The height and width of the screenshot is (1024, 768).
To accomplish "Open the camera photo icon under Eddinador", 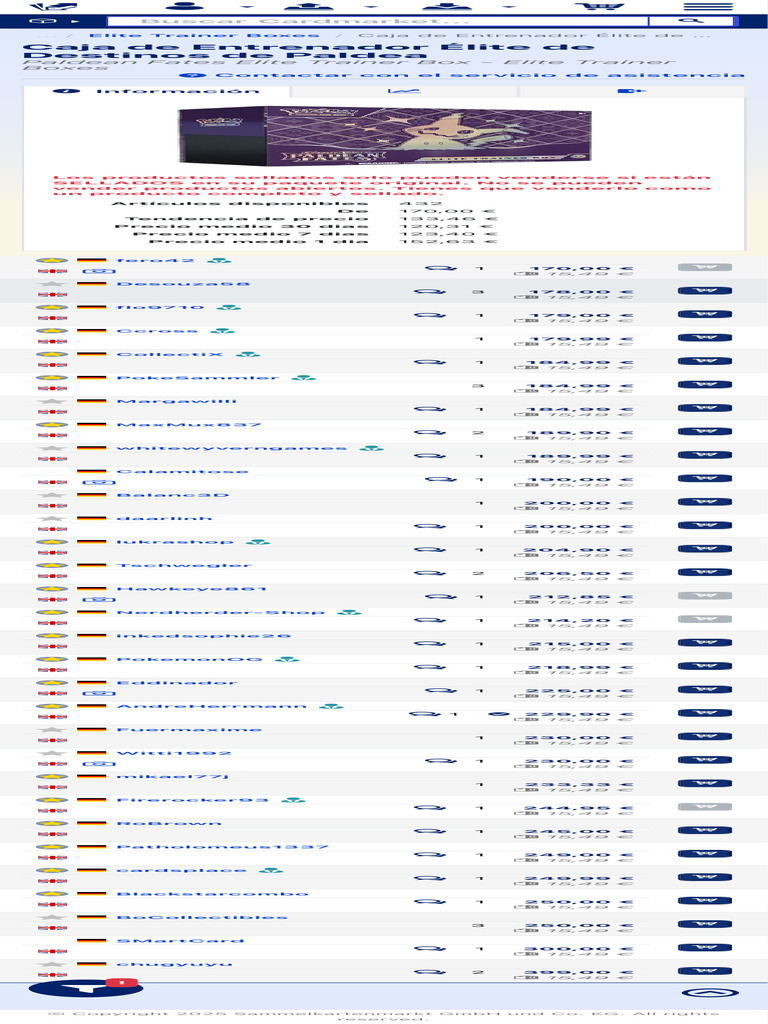I will [99, 694].
